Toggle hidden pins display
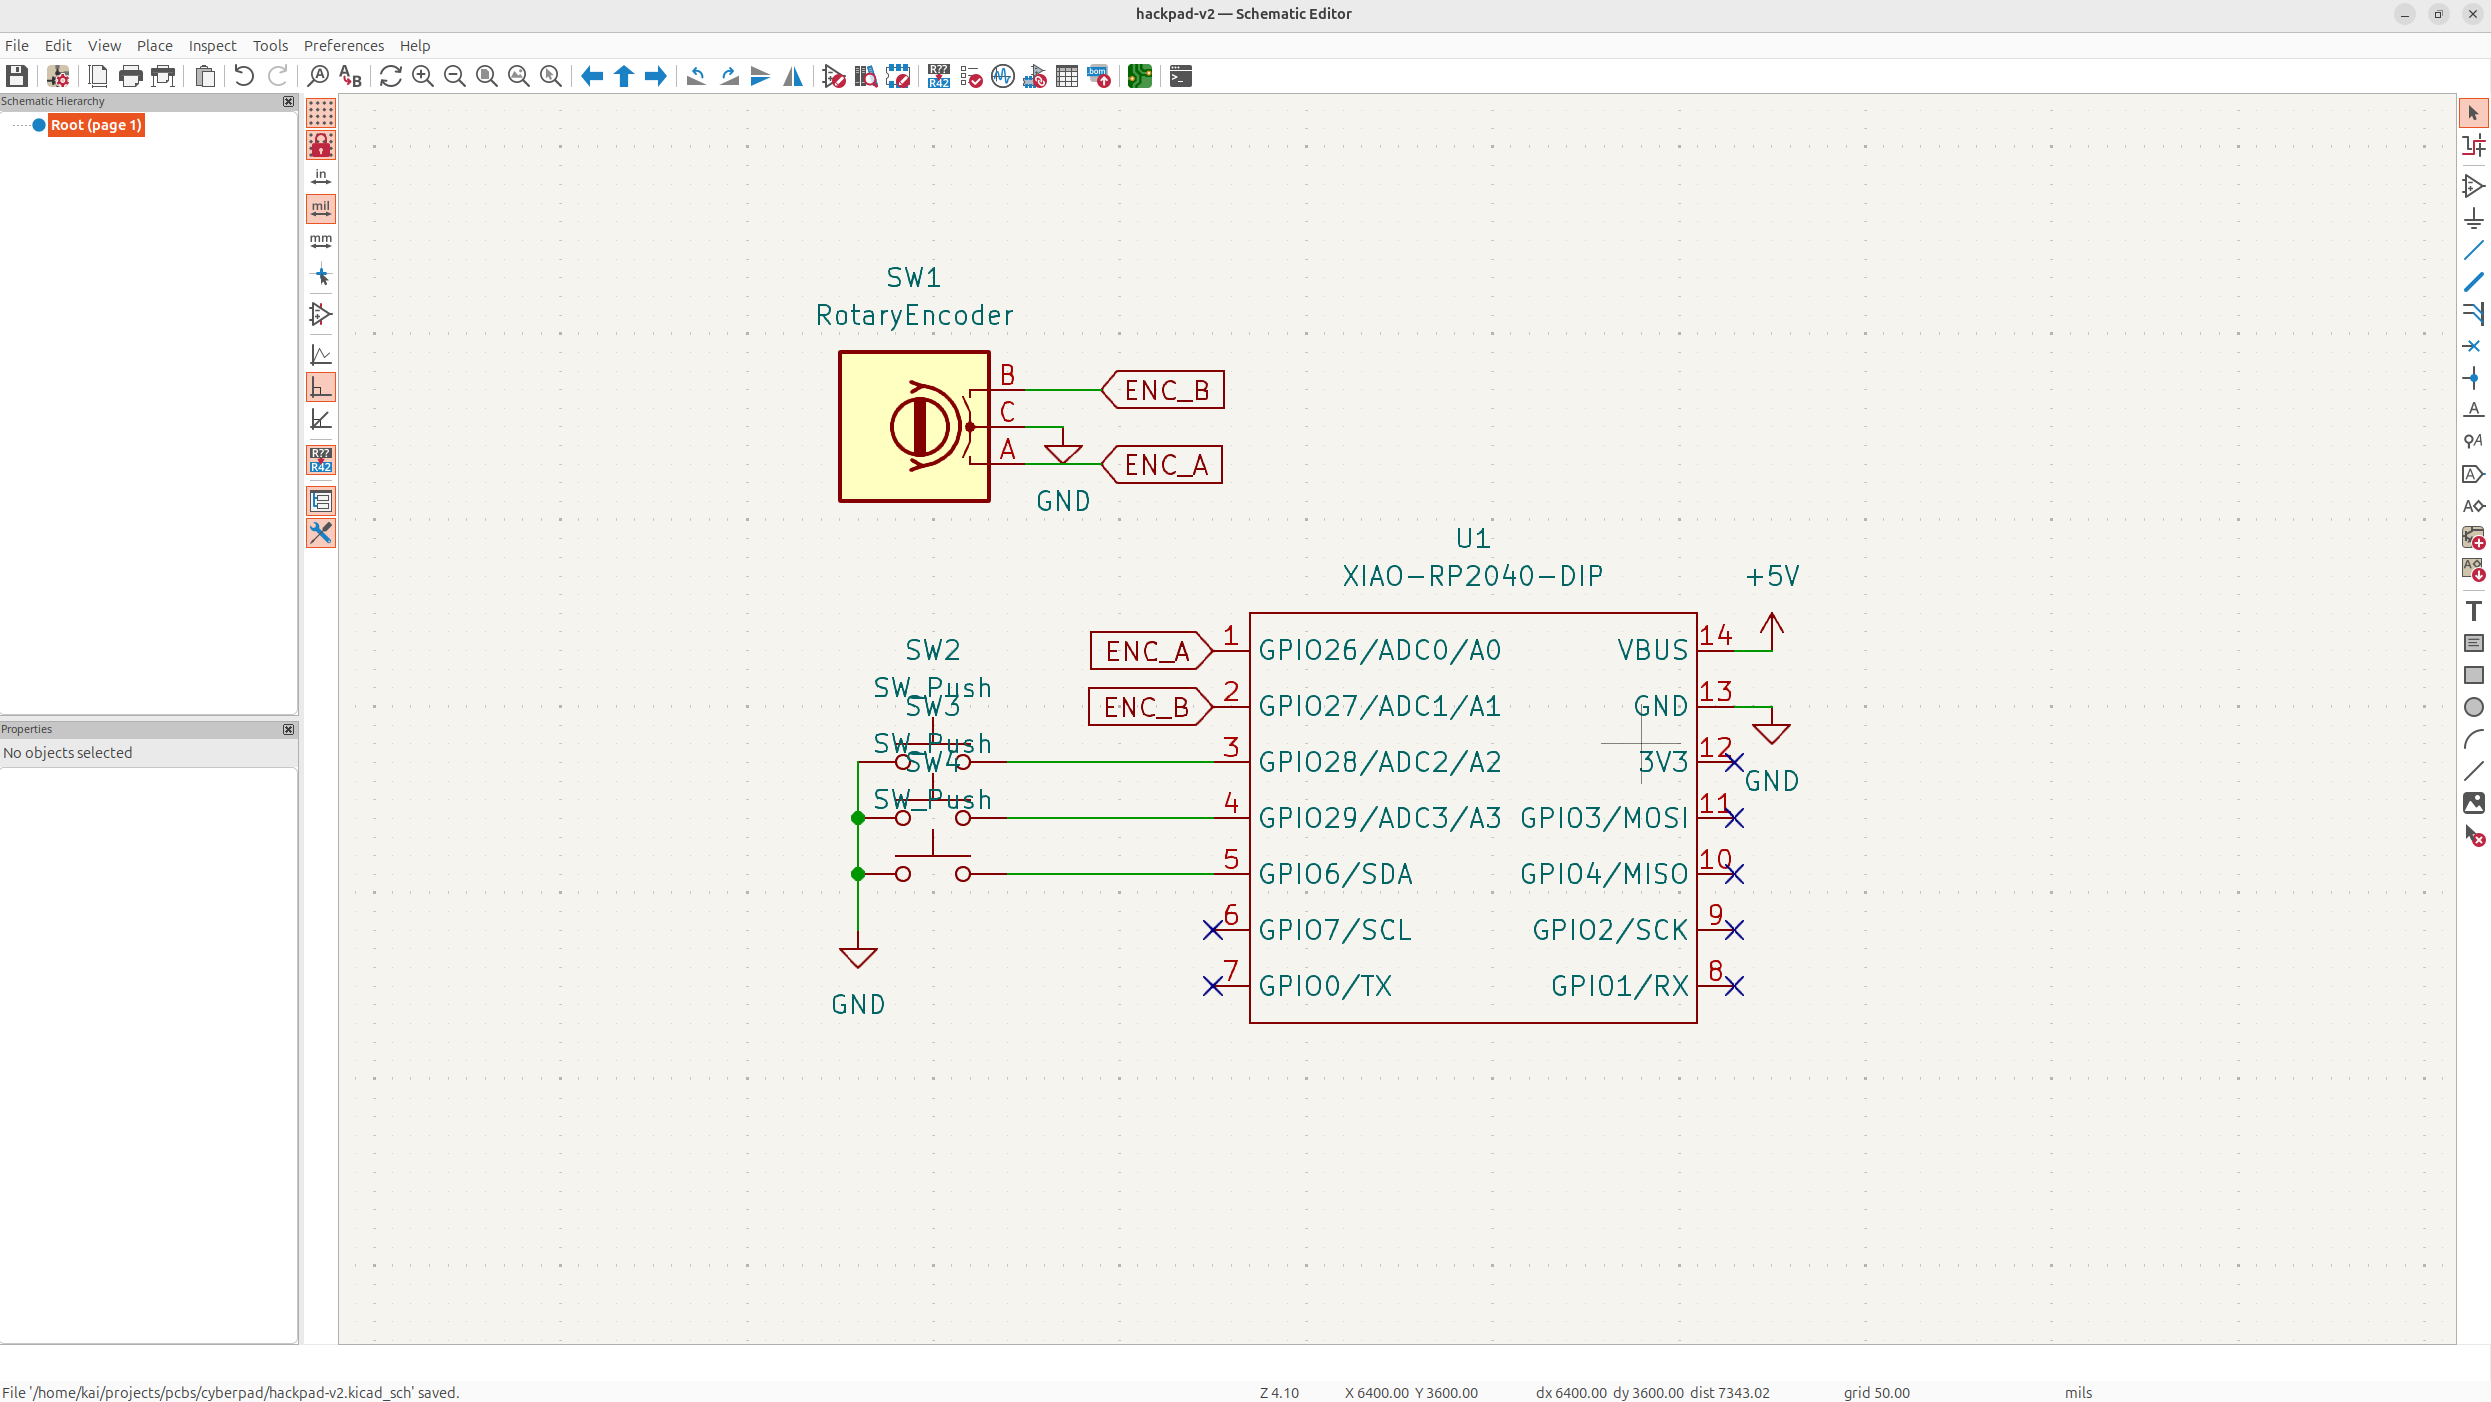2491x1402 pixels. [321, 314]
